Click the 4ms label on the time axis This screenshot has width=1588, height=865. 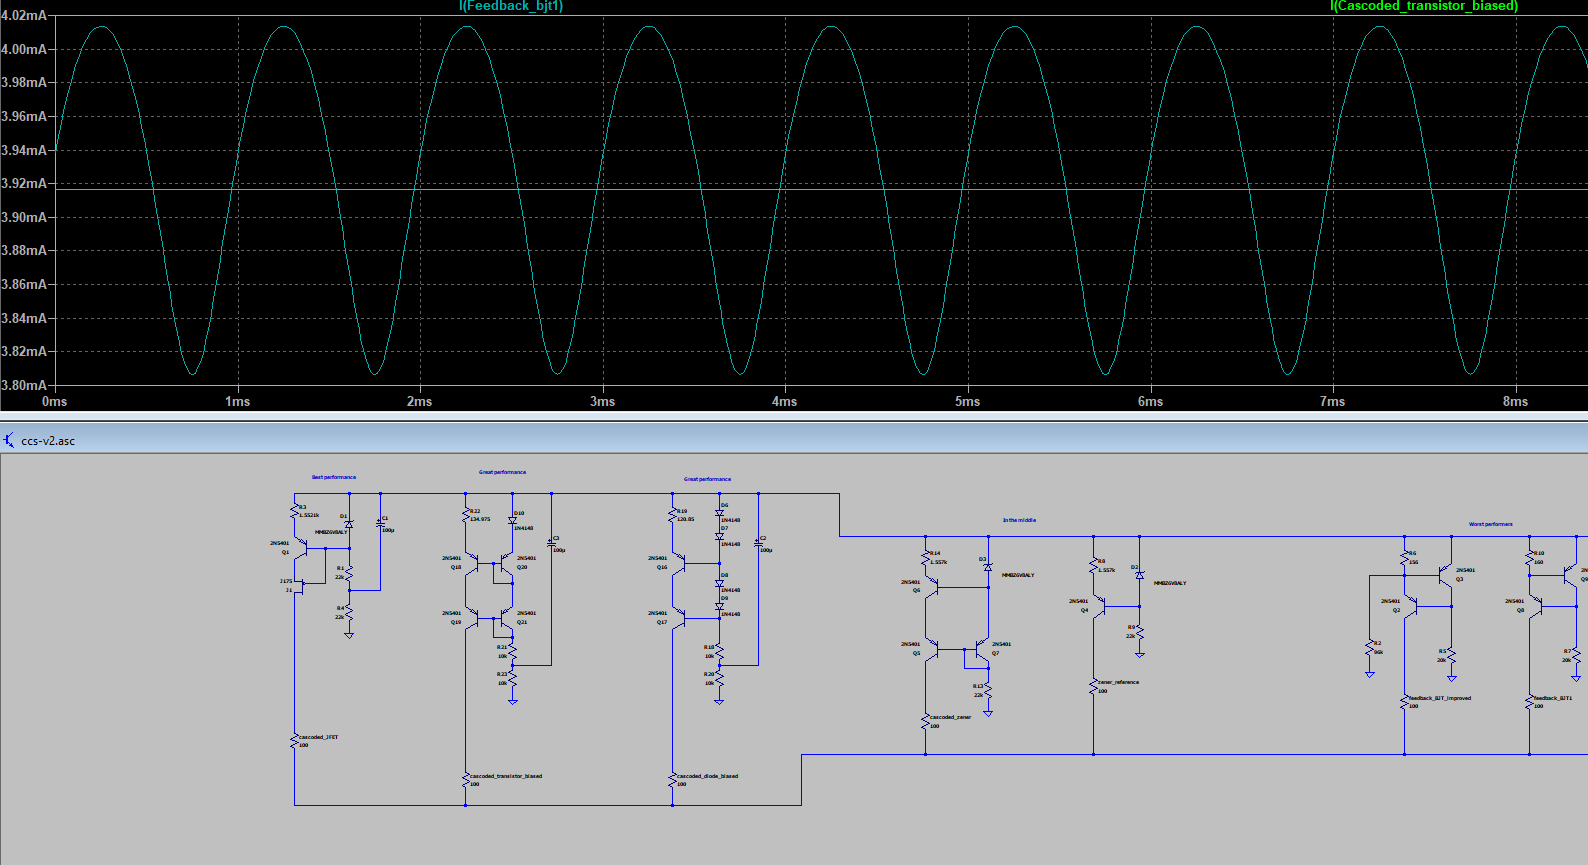pyautogui.click(x=784, y=401)
